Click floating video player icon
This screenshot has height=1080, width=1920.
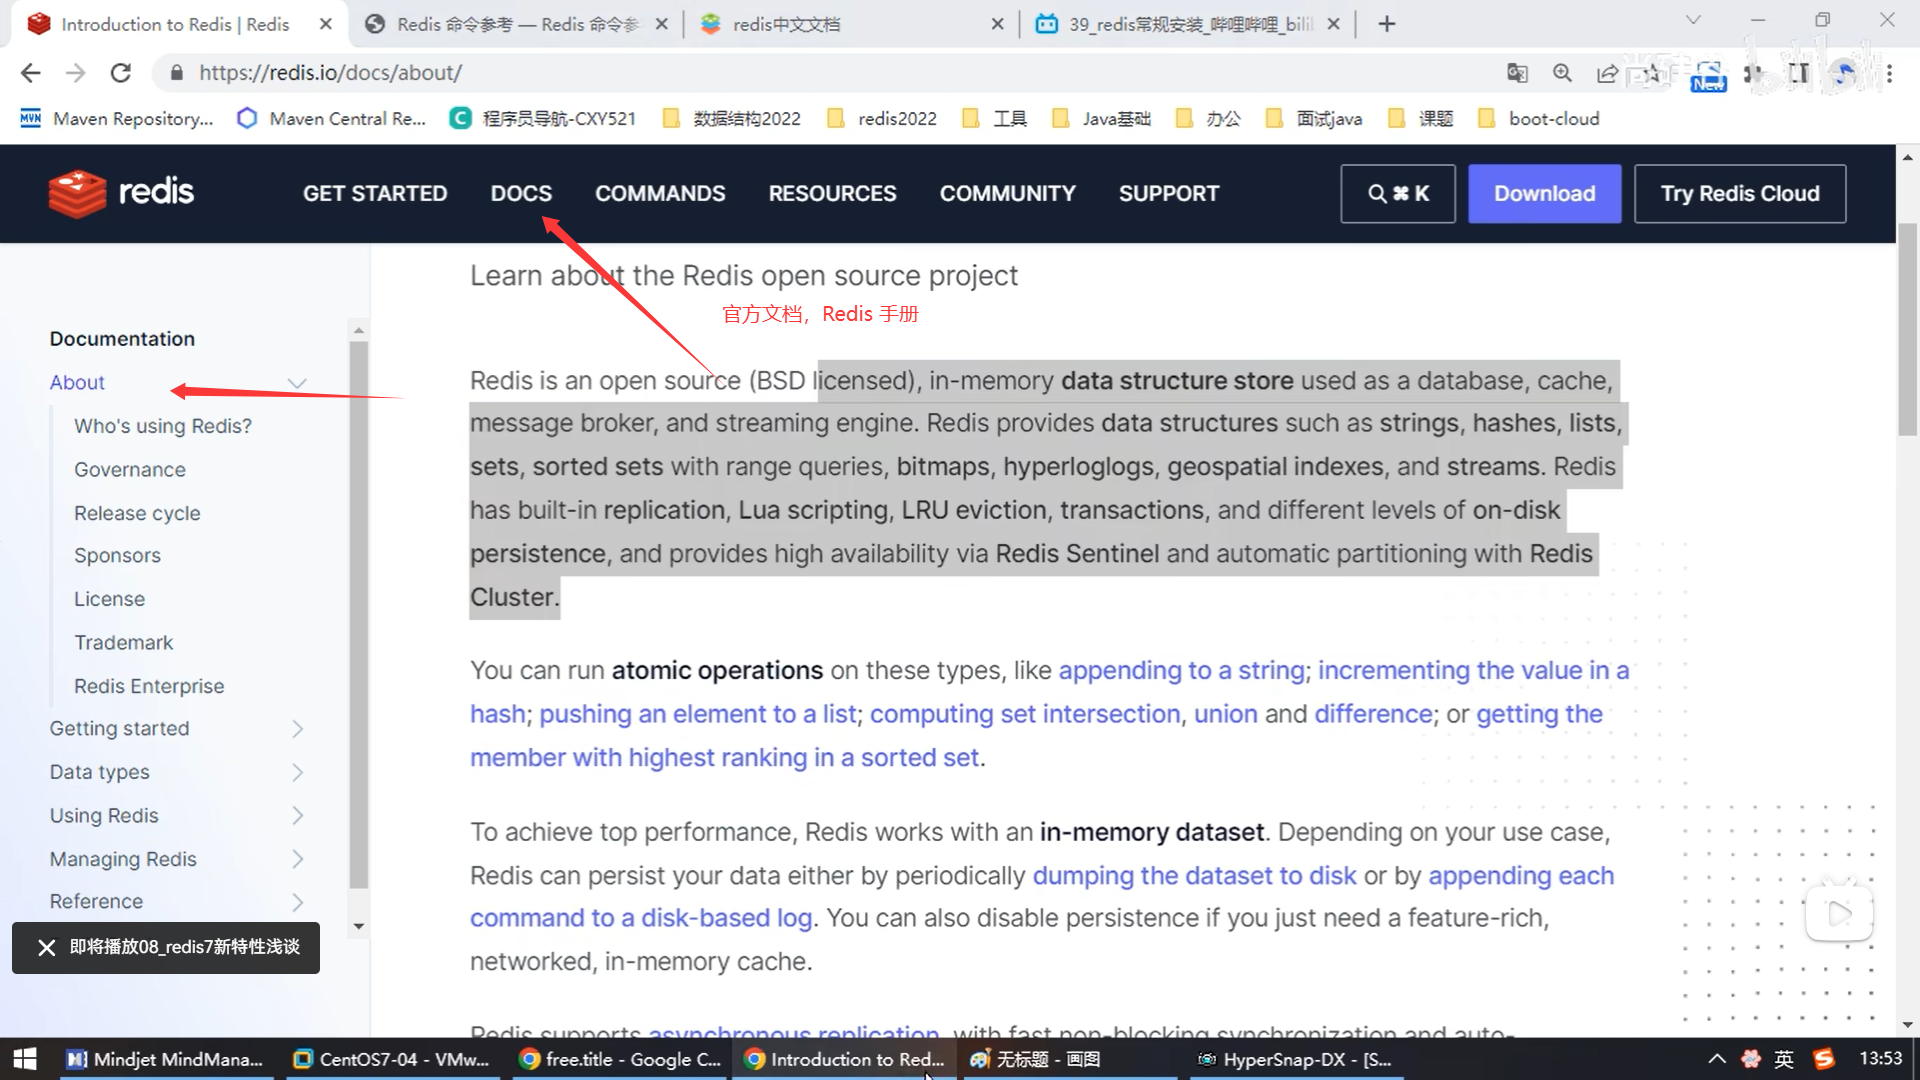click(x=1839, y=912)
